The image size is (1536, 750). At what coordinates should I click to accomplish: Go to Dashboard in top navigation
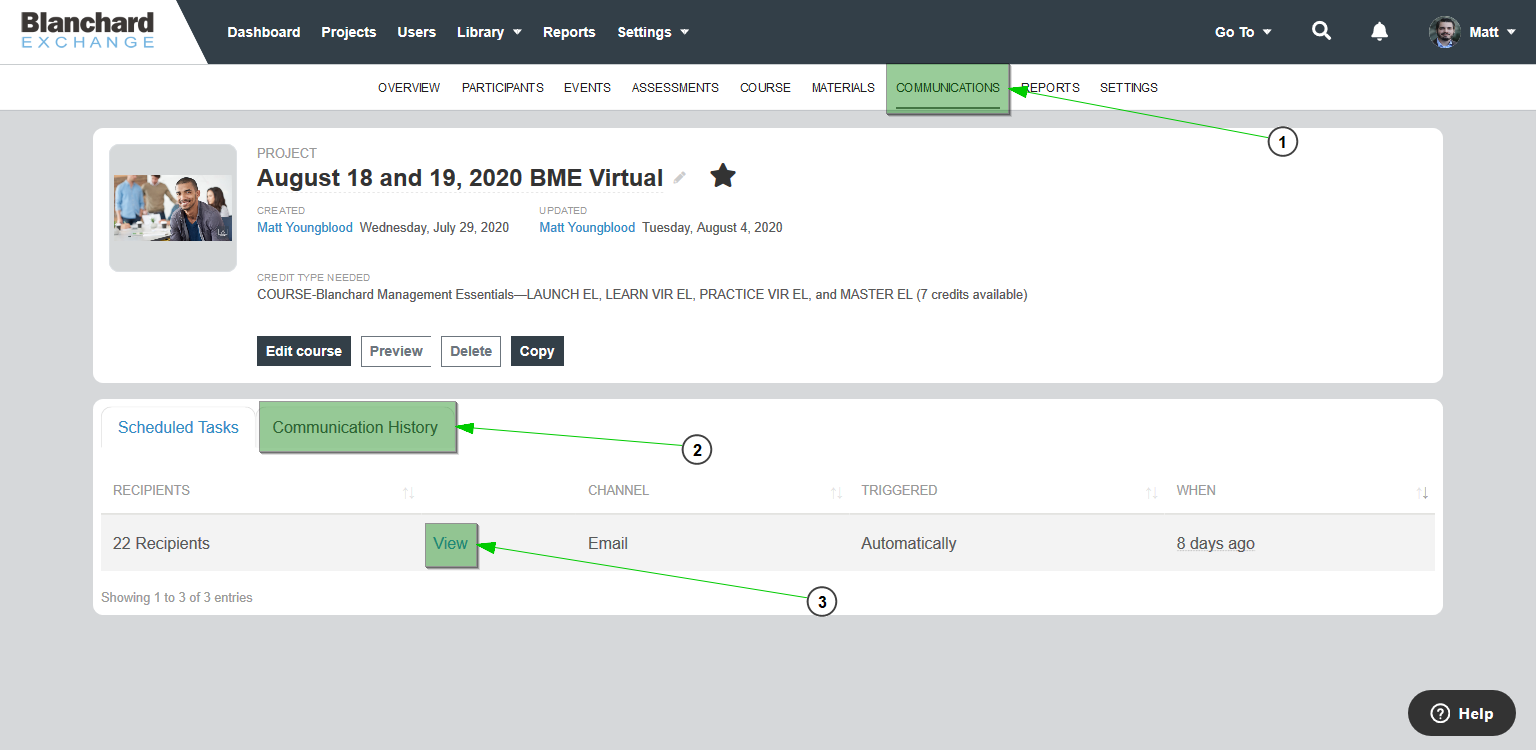coord(263,32)
